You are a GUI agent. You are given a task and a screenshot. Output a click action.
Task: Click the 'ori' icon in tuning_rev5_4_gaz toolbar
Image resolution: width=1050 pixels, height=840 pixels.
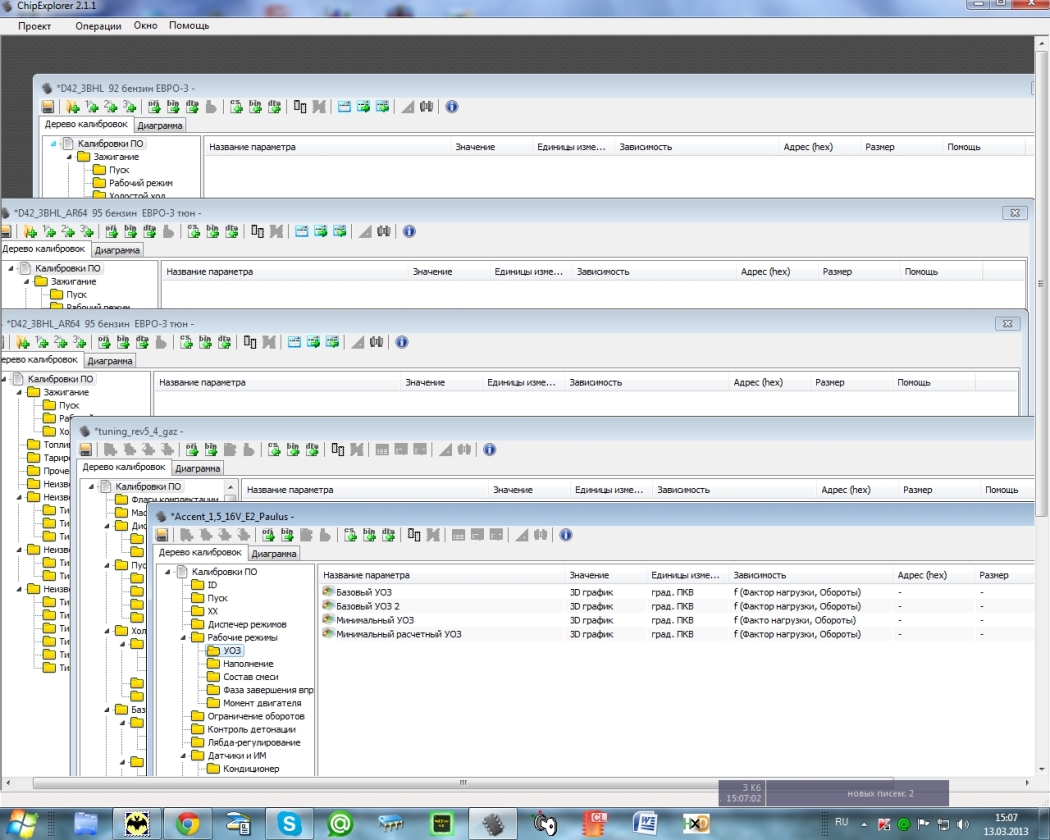click(192, 449)
